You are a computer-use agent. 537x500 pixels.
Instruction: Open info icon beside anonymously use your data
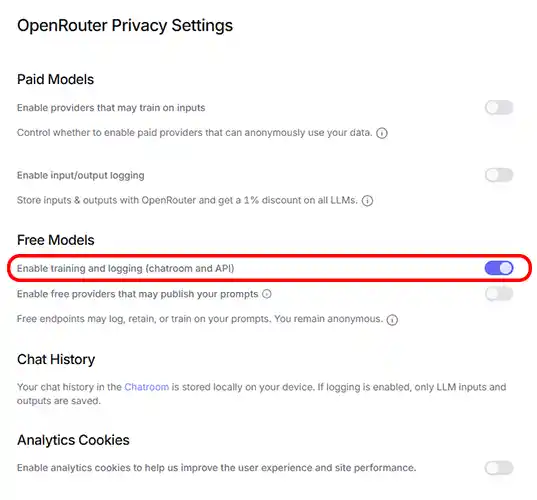coord(382,133)
